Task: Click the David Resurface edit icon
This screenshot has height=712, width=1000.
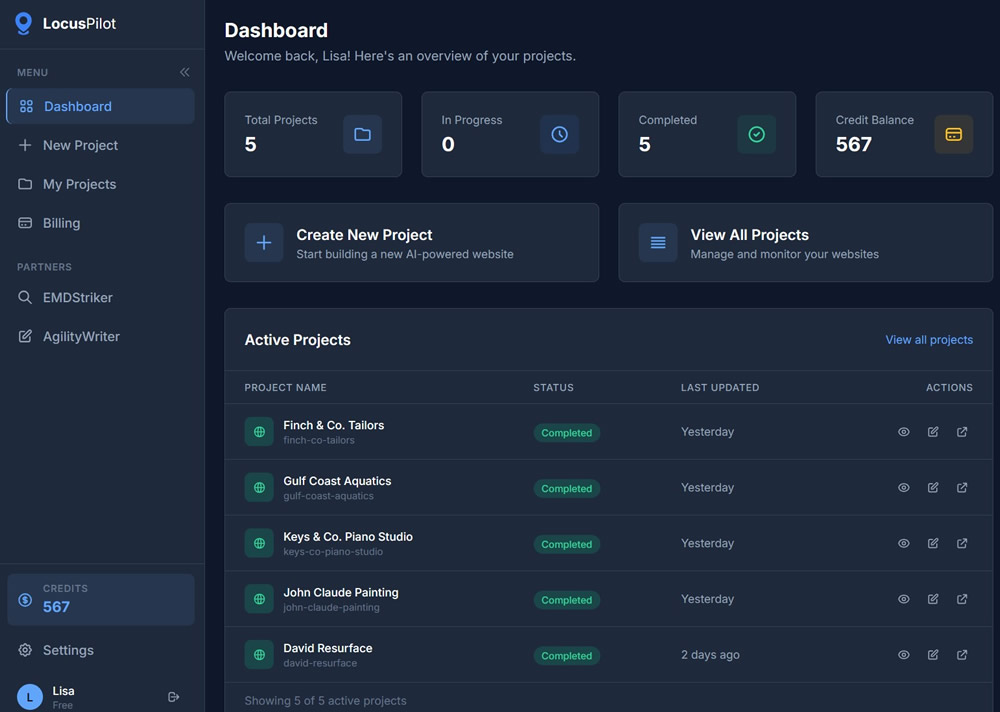Action: 933,655
